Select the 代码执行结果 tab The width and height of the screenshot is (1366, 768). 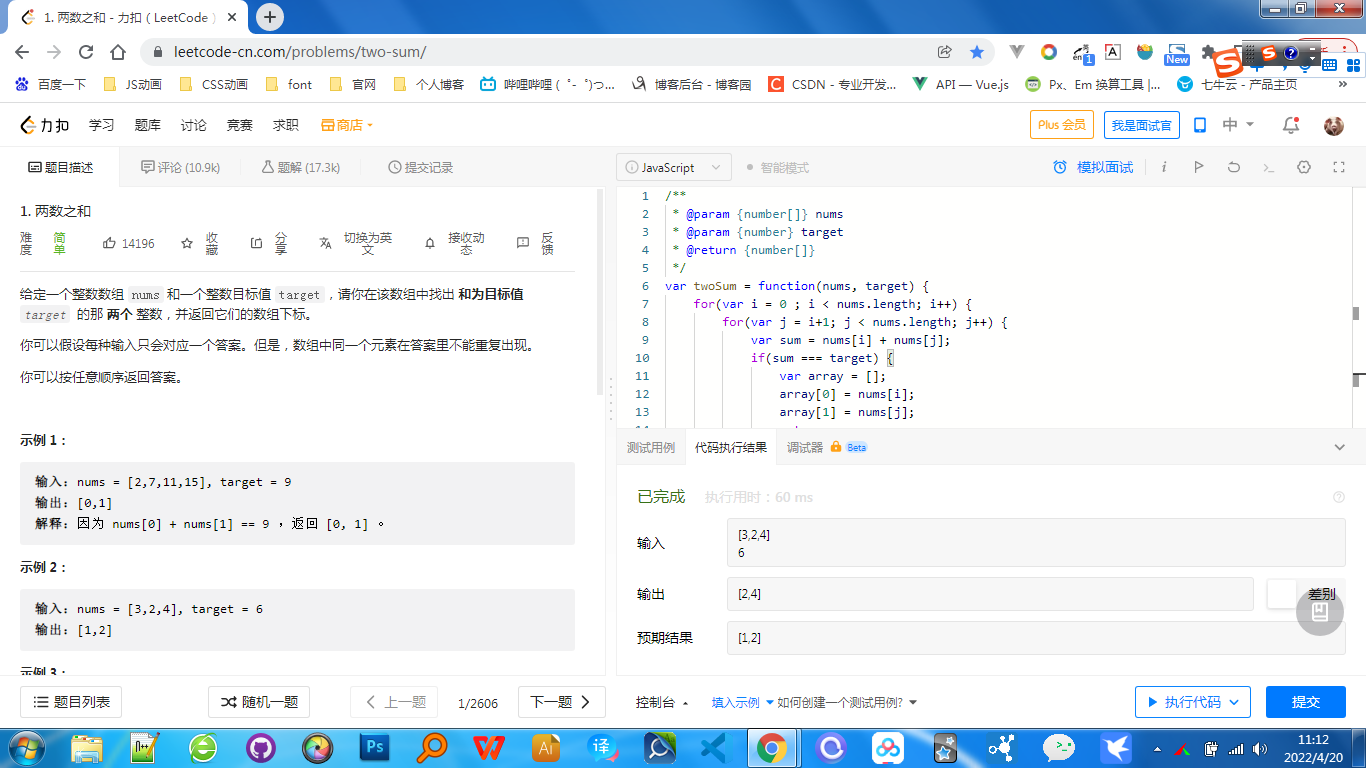tap(731, 447)
